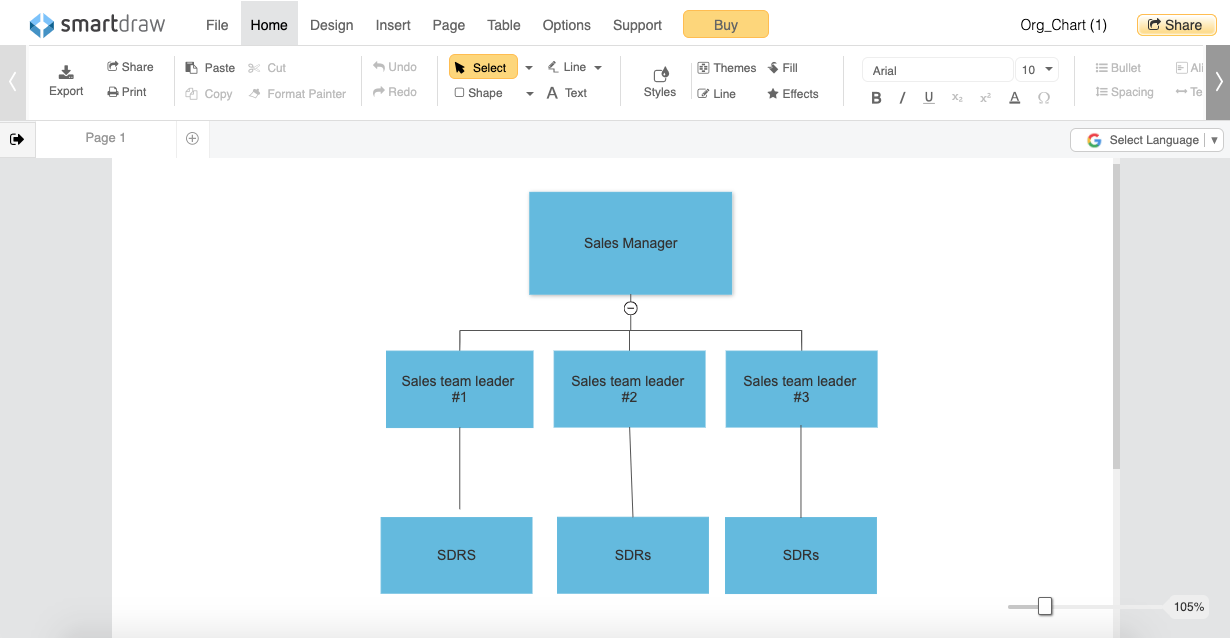Insert a symbol using the omega icon
This screenshot has height=638, width=1230.
(1044, 98)
